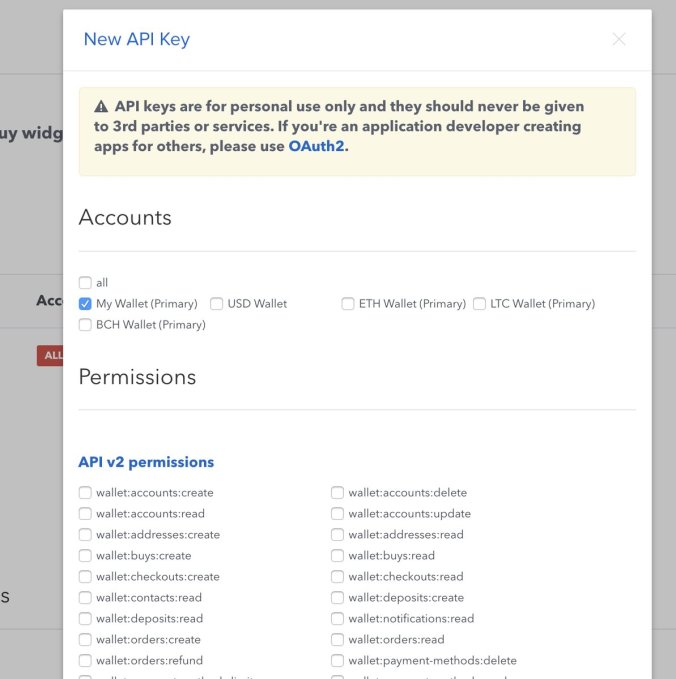Check the wallet:accounts:delete permission
Image resolution: width=676 pixels, height=679 pixels.
point(338,493)
